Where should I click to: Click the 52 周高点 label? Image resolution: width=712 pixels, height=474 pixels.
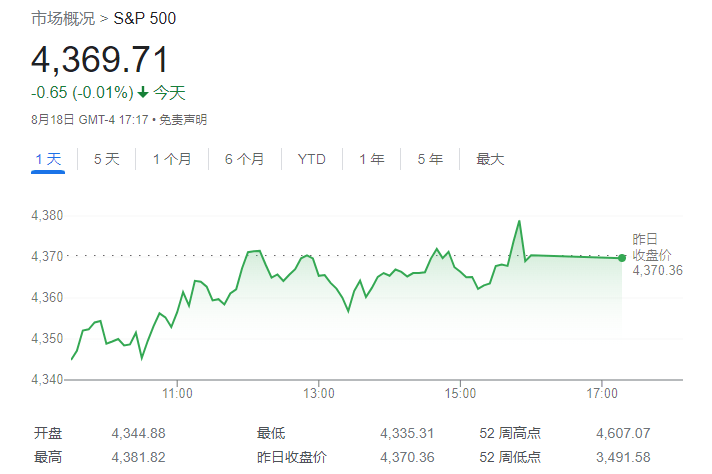tap(510, 433)
